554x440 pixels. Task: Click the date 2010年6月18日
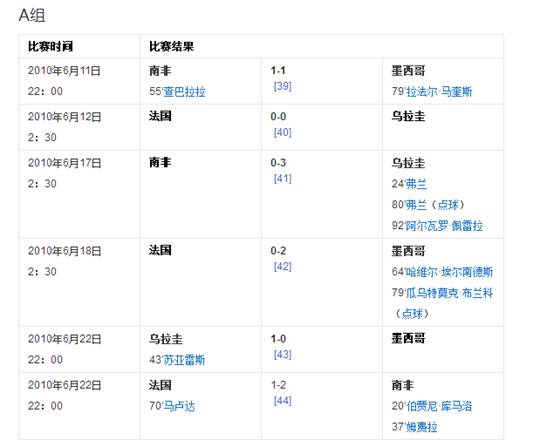(x=65, y=251)
